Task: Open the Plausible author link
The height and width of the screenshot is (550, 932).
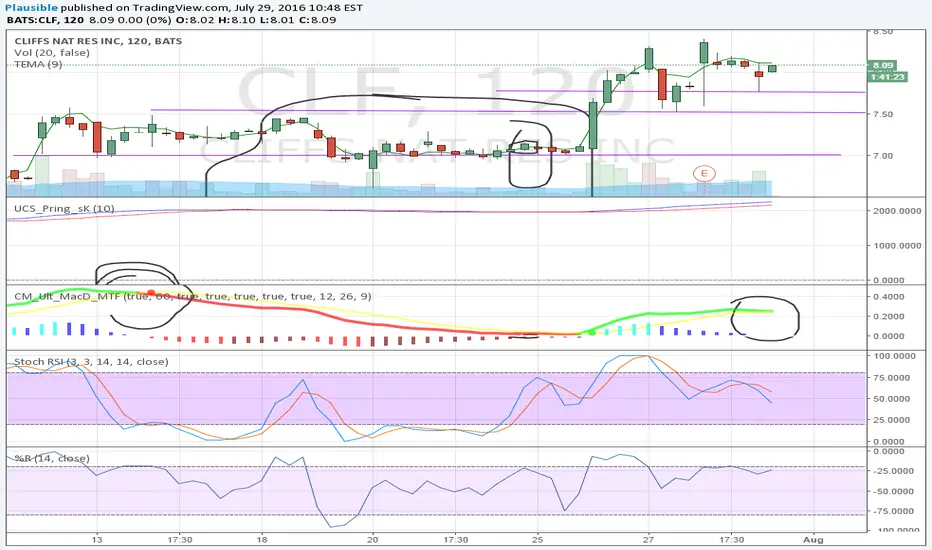Action: 32,8
